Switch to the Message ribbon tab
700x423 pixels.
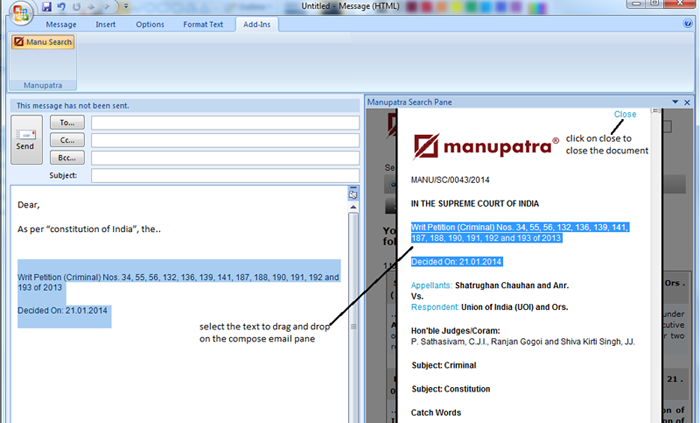pyautogui.click(x=61, y=23)
